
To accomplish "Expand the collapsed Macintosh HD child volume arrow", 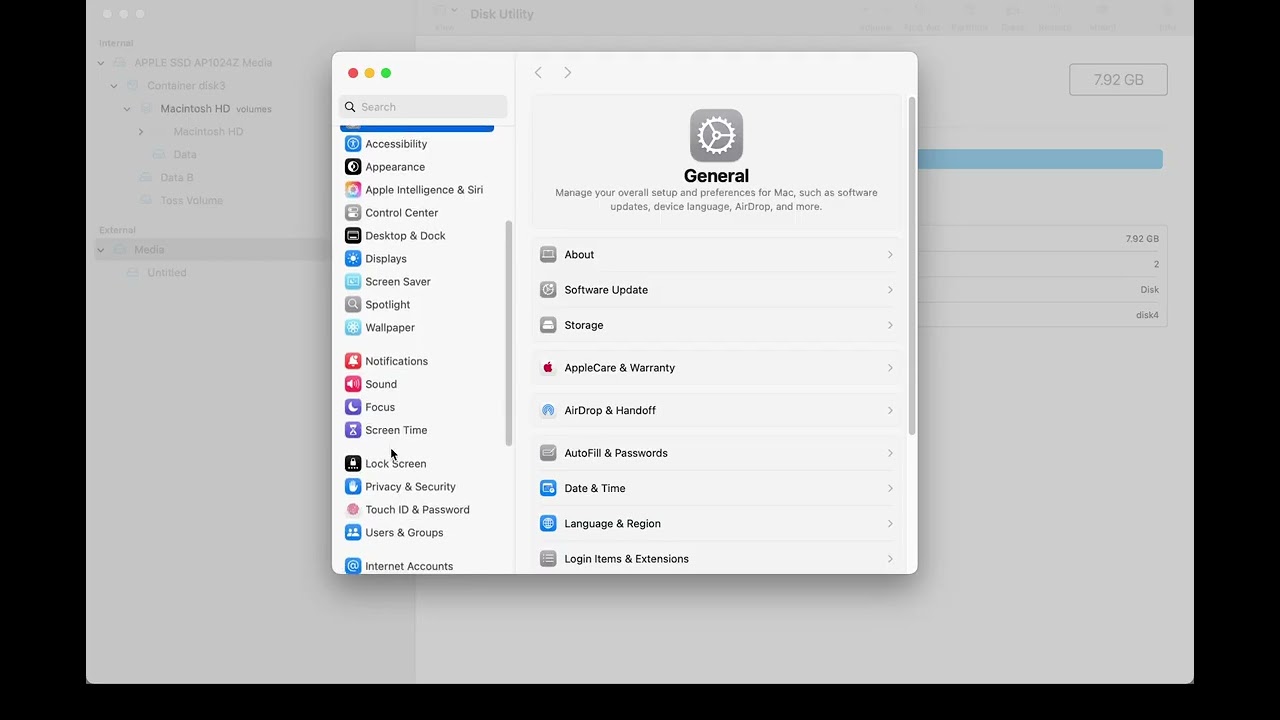I will click(x=141, y=132).
